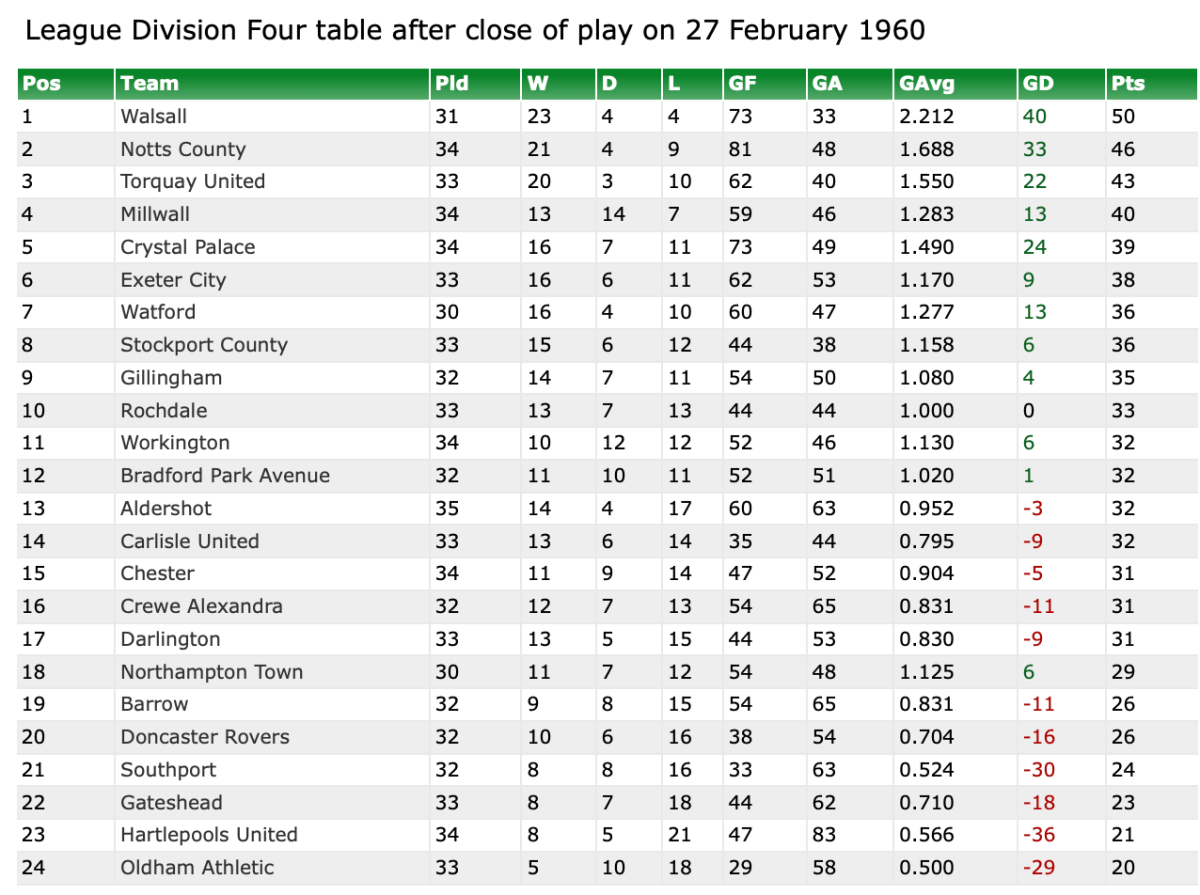Viewport: 1200px width, 895px height.
Task: Sort by the Team column header
Action: (149, 84)
